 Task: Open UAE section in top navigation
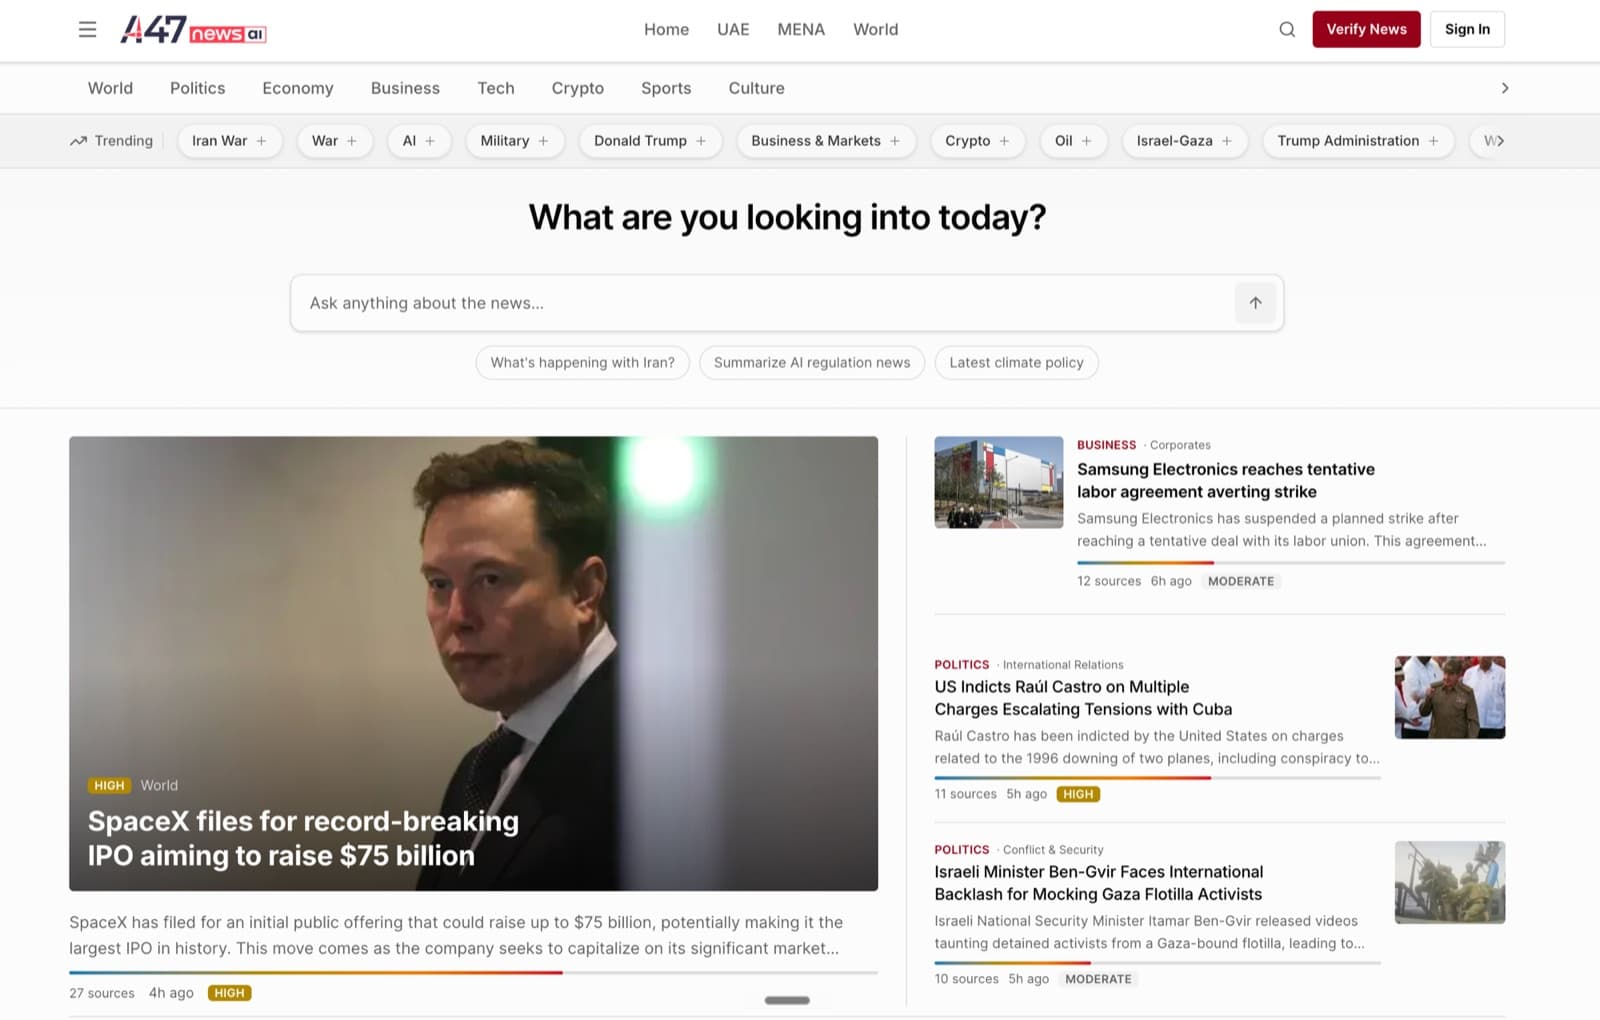[x=733, y=30]
